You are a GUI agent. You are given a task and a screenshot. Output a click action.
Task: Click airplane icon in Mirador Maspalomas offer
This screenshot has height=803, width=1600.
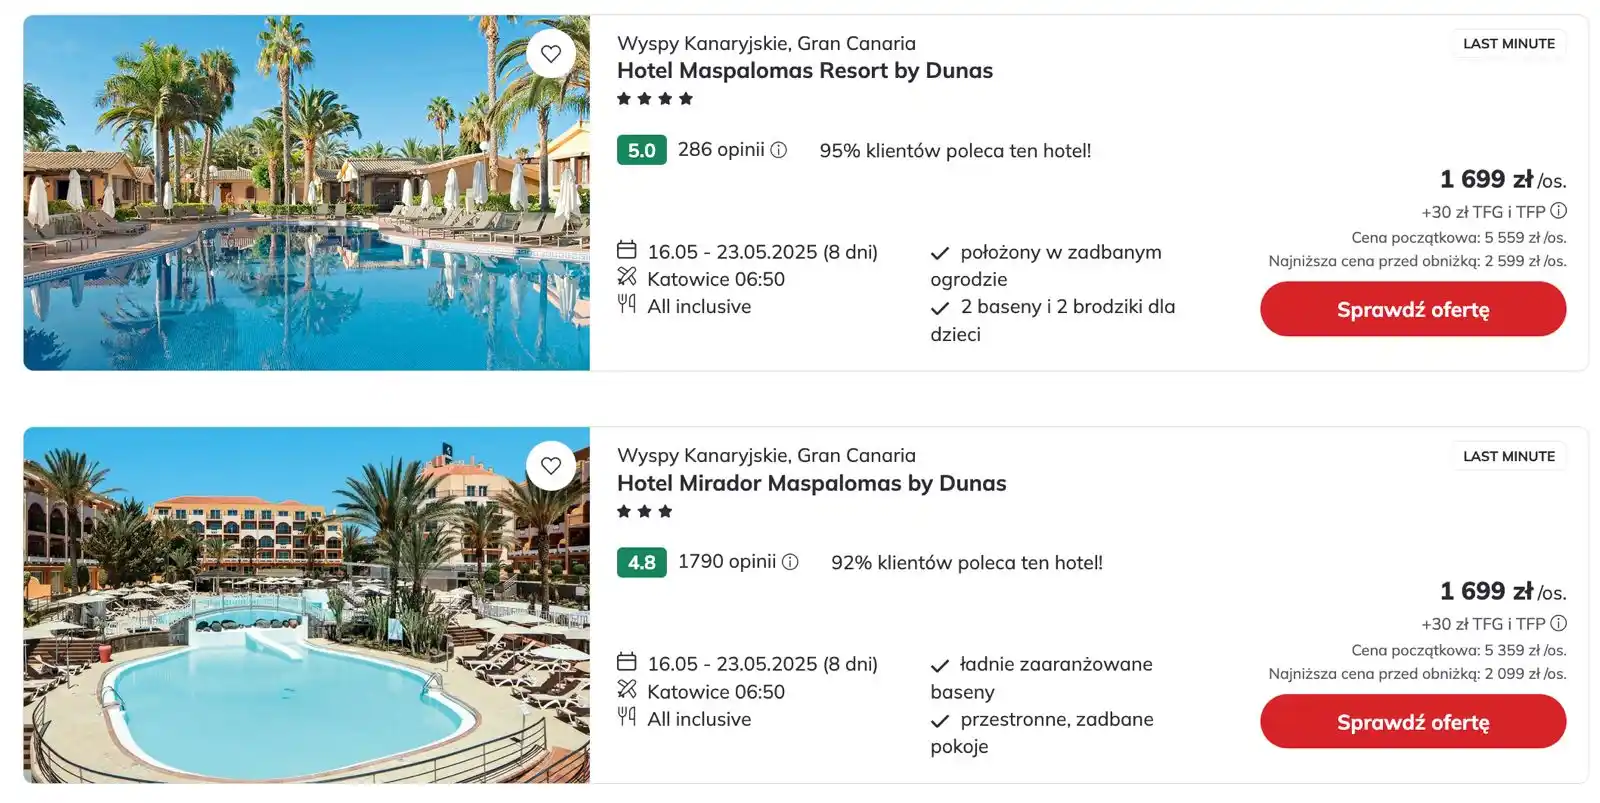click(627, 689)
